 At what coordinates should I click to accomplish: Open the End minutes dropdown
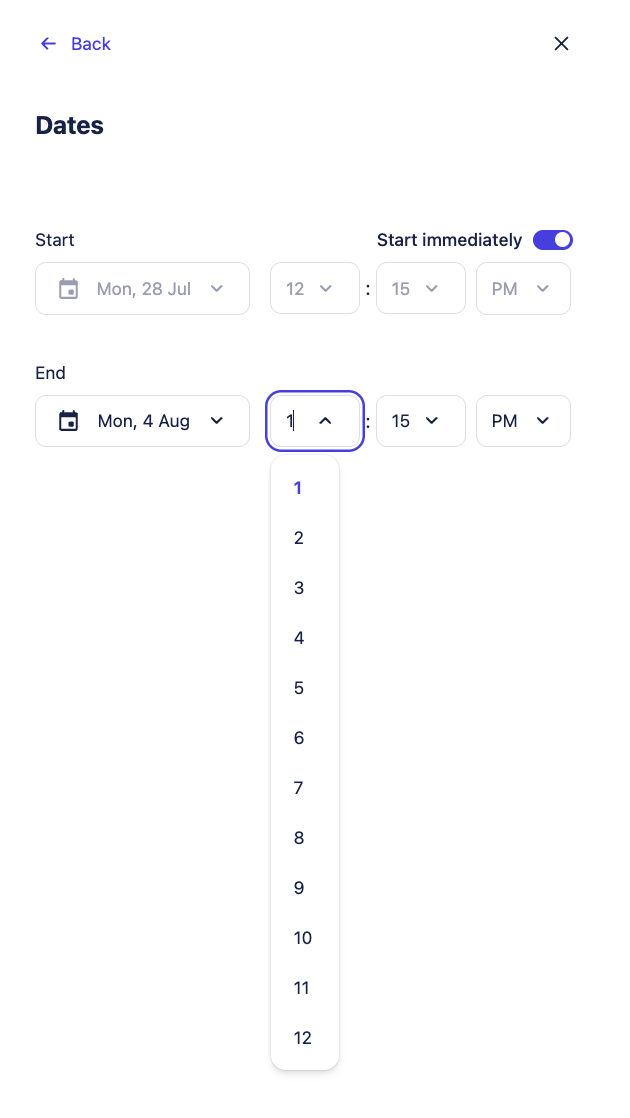(x=420, y=421)
